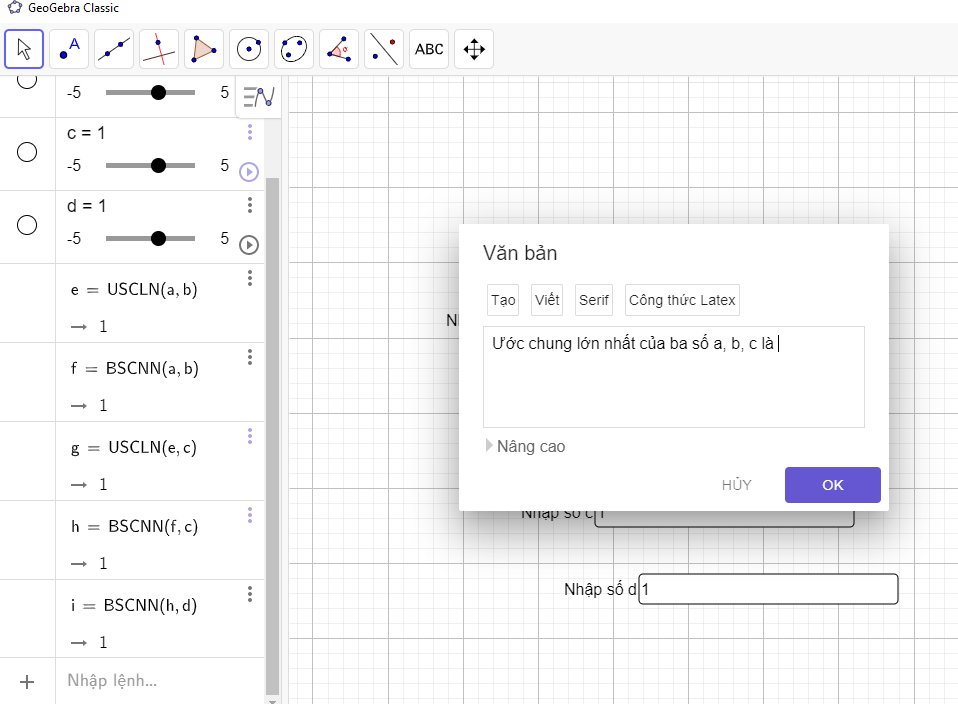This screenshot has width=958, height=704.
Task: Toggle visibility circle for slider c
Action: tap(27, 152)
